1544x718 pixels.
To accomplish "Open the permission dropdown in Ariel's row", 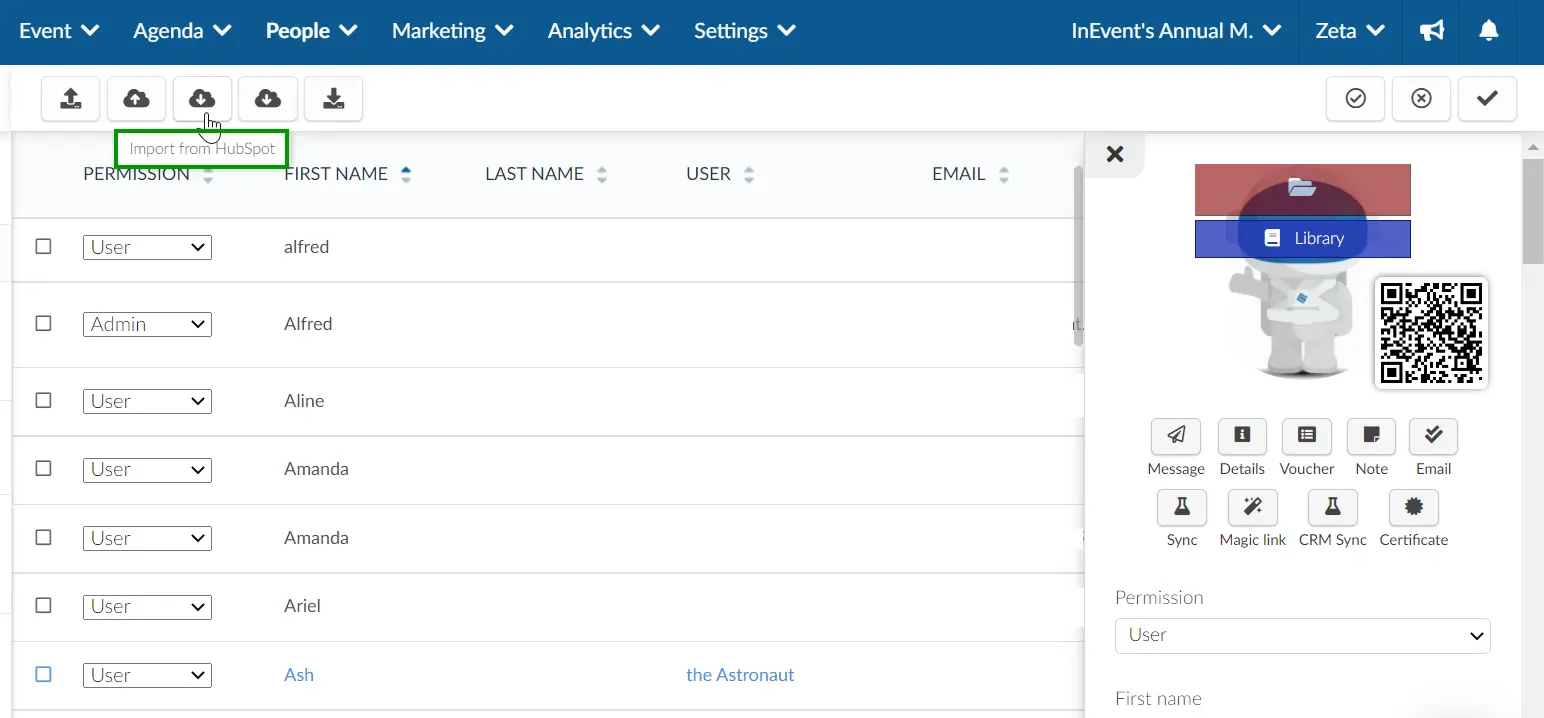I will [147, 606].
